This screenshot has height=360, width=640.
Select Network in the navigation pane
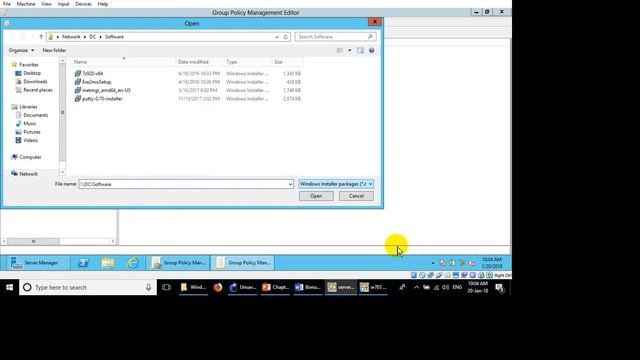[28, 174]
